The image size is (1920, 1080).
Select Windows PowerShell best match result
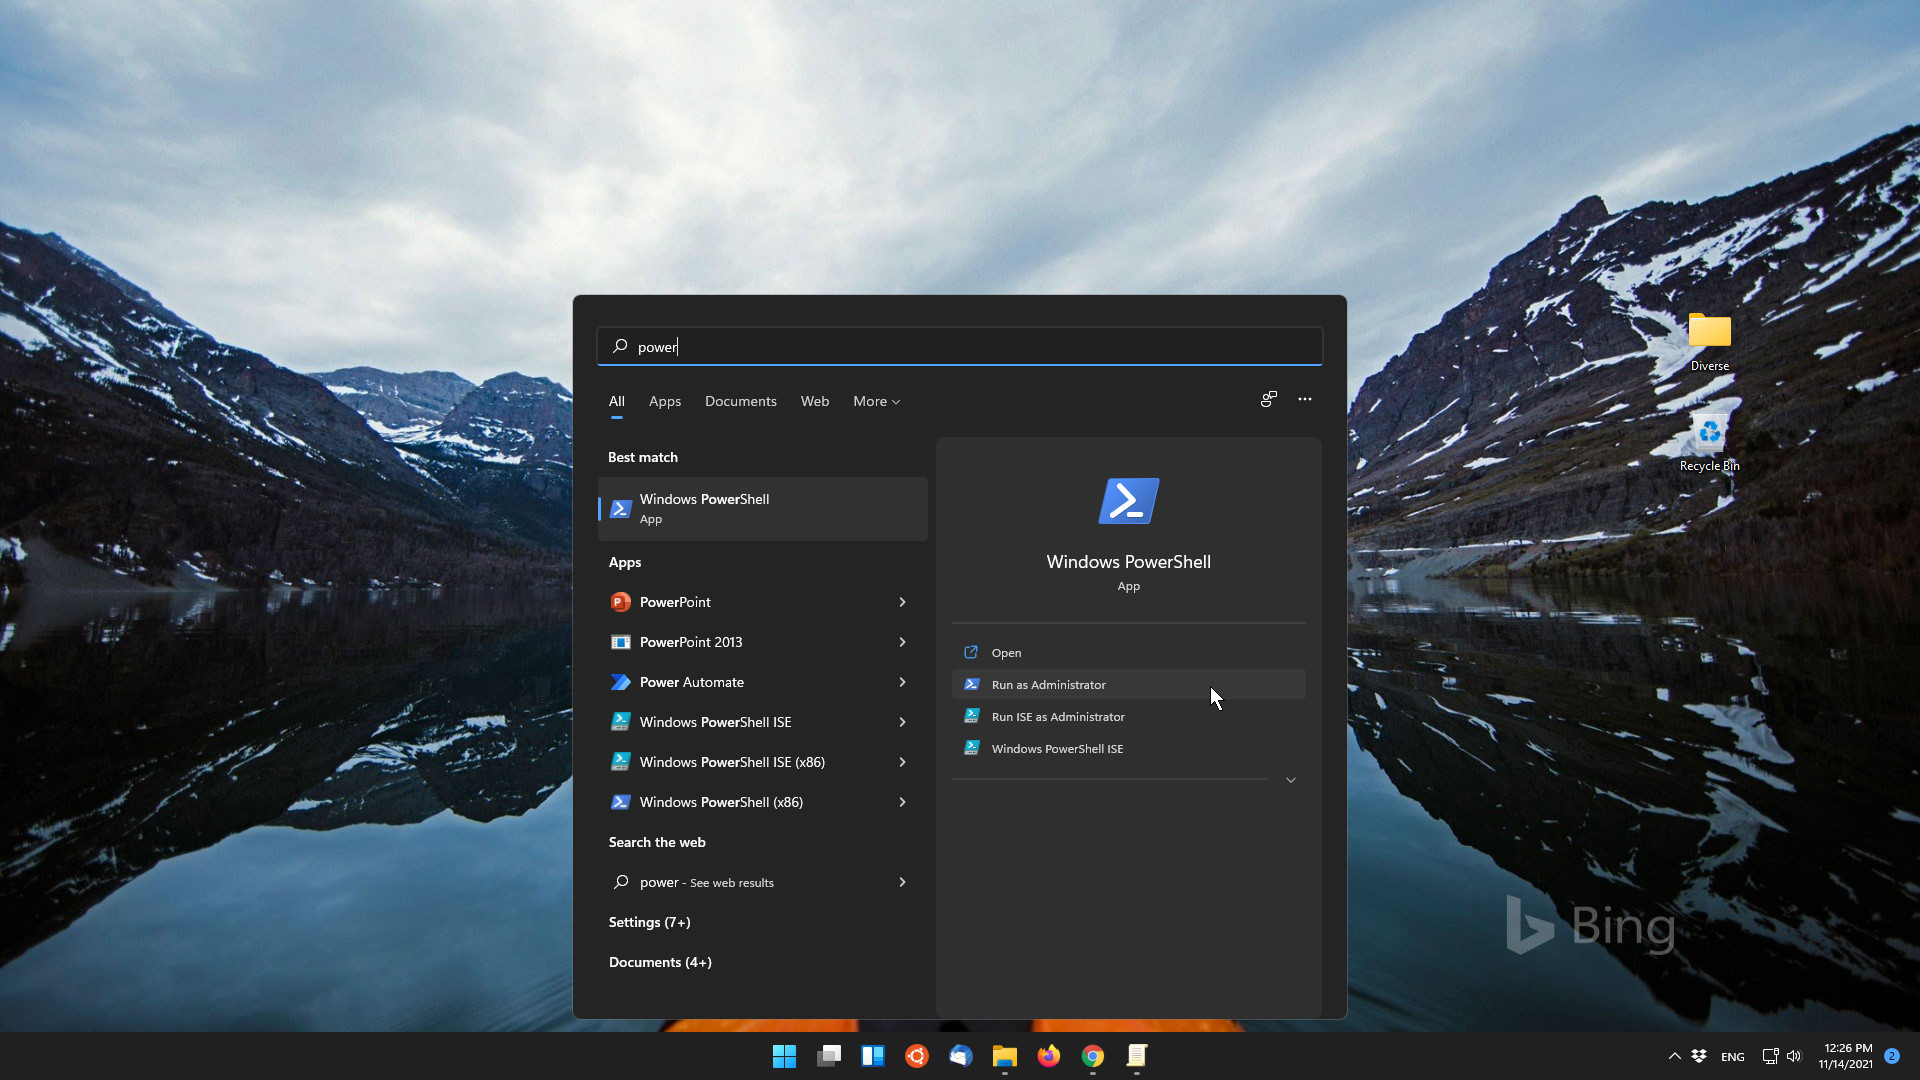(x=763, y=508)
